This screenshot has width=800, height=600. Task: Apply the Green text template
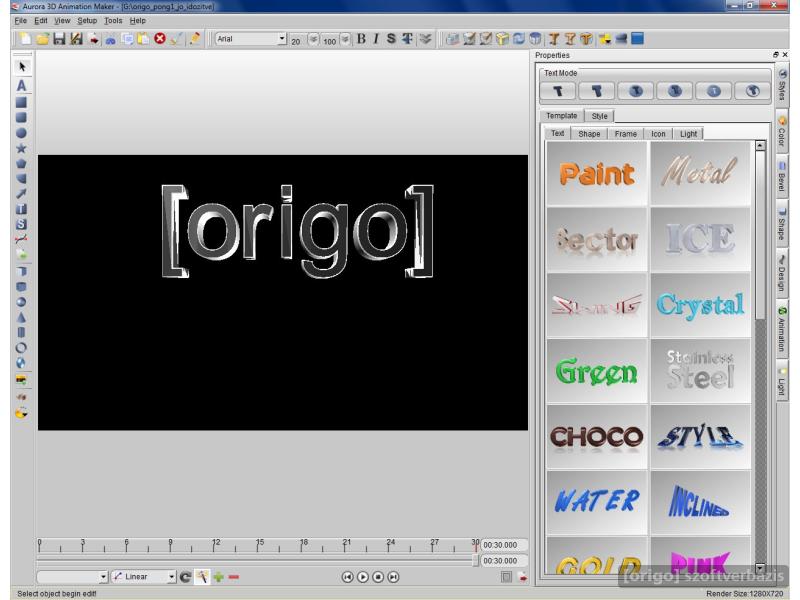pyautogui.click(x=596, y=371)
